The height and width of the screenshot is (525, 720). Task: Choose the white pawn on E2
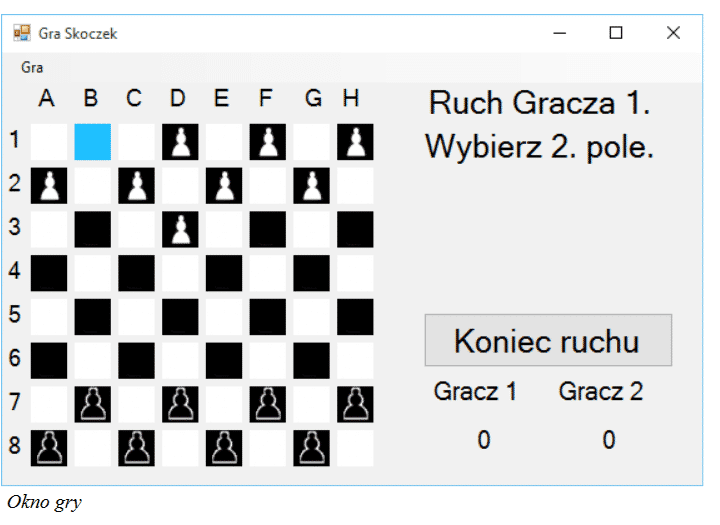coord(223,185)
